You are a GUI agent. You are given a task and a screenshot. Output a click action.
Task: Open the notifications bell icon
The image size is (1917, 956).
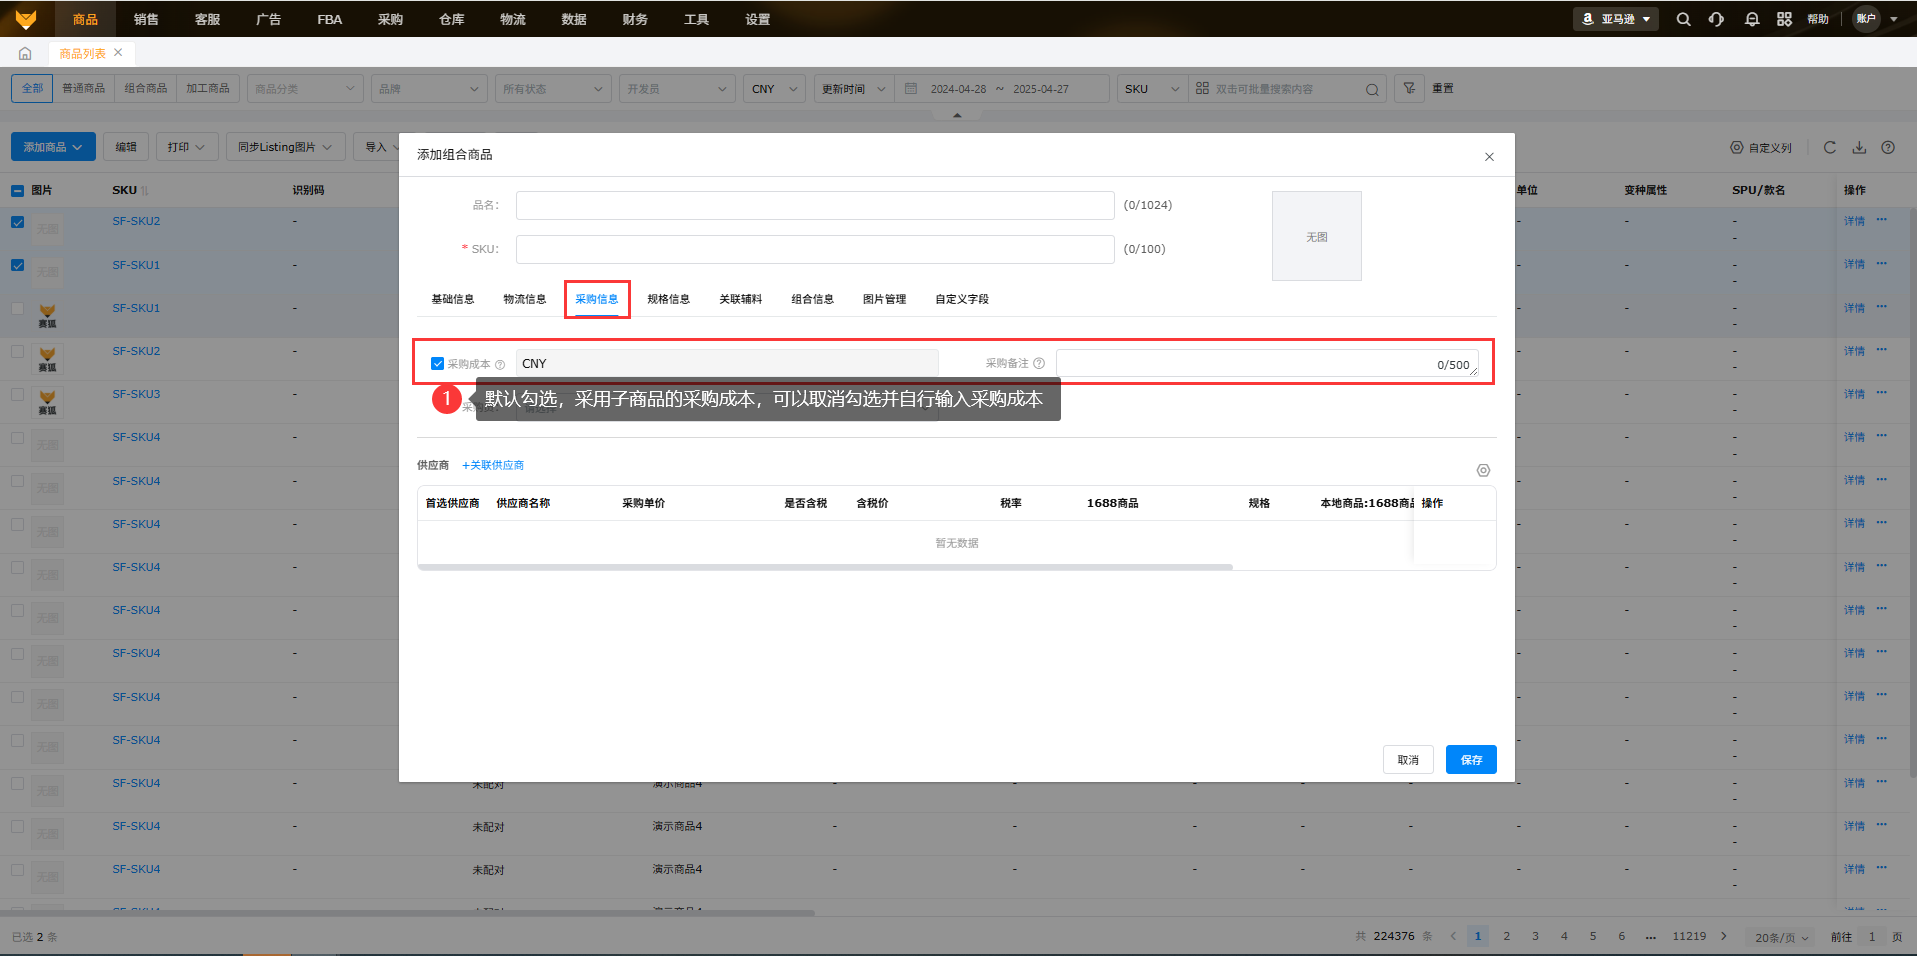pos(1751,19)
